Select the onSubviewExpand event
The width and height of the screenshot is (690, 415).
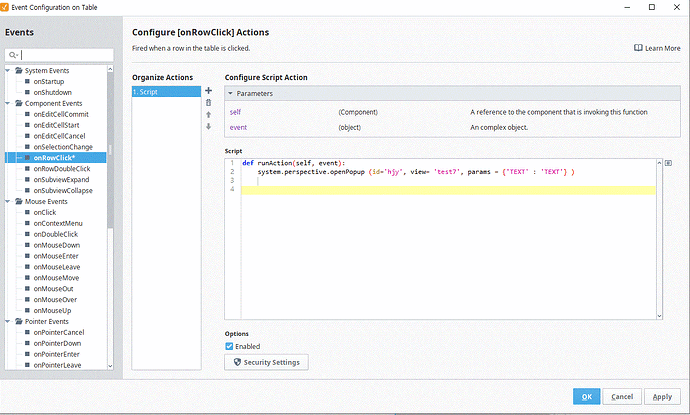tap(61, 180)
